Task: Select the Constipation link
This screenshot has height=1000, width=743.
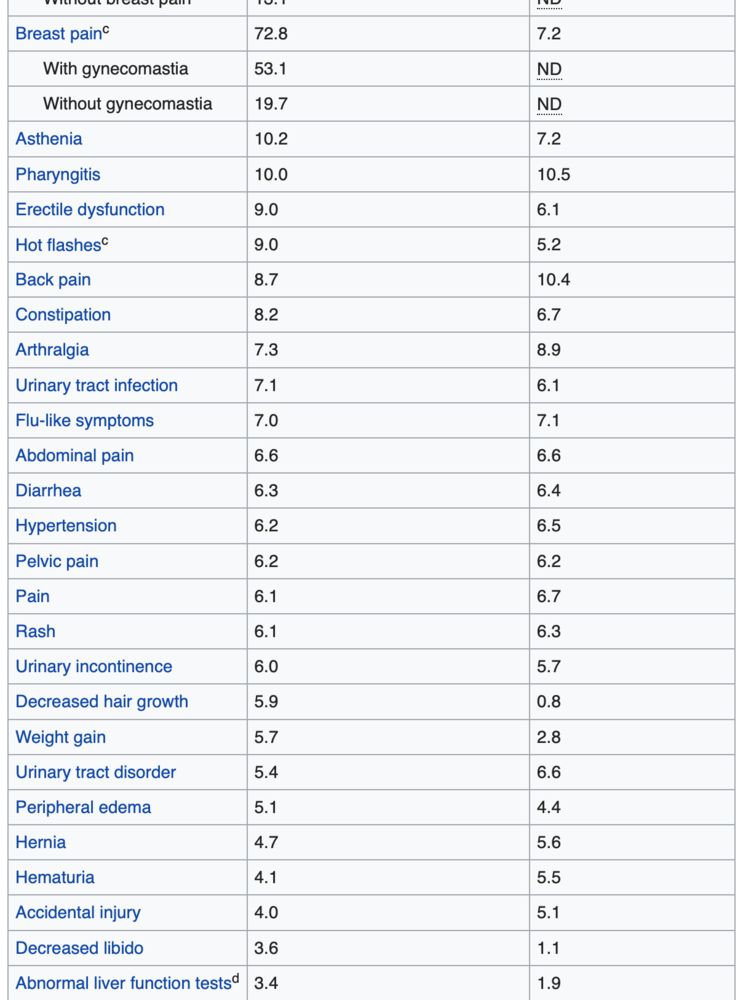Action: 63,315
